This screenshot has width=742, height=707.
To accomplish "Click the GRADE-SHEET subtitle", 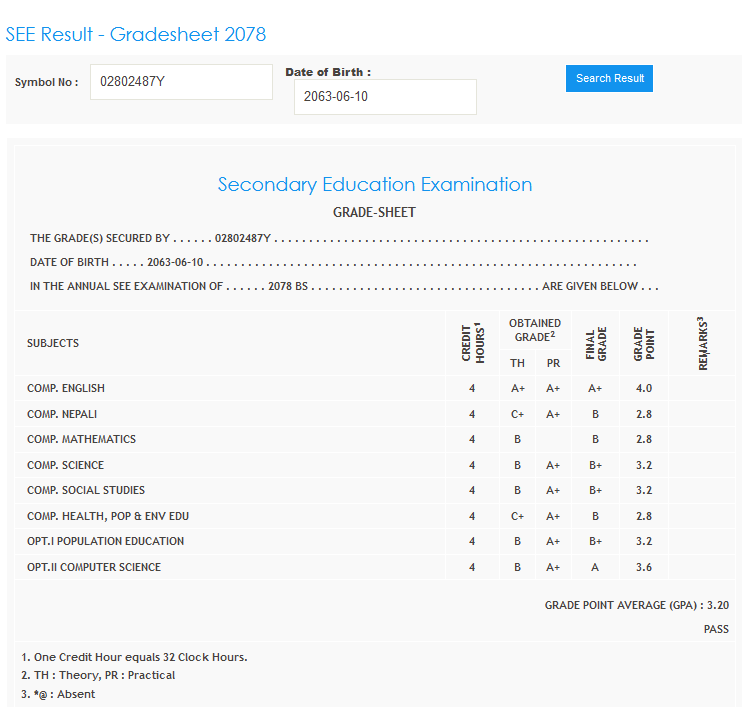I will pos(374,212).
